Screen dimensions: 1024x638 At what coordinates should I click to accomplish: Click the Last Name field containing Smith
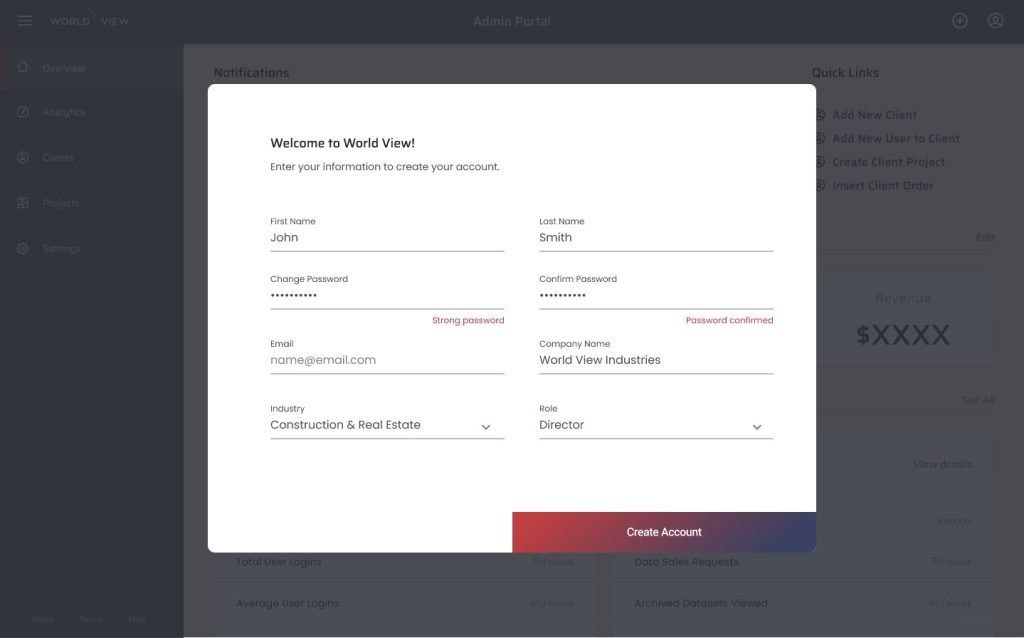point(656,238)
